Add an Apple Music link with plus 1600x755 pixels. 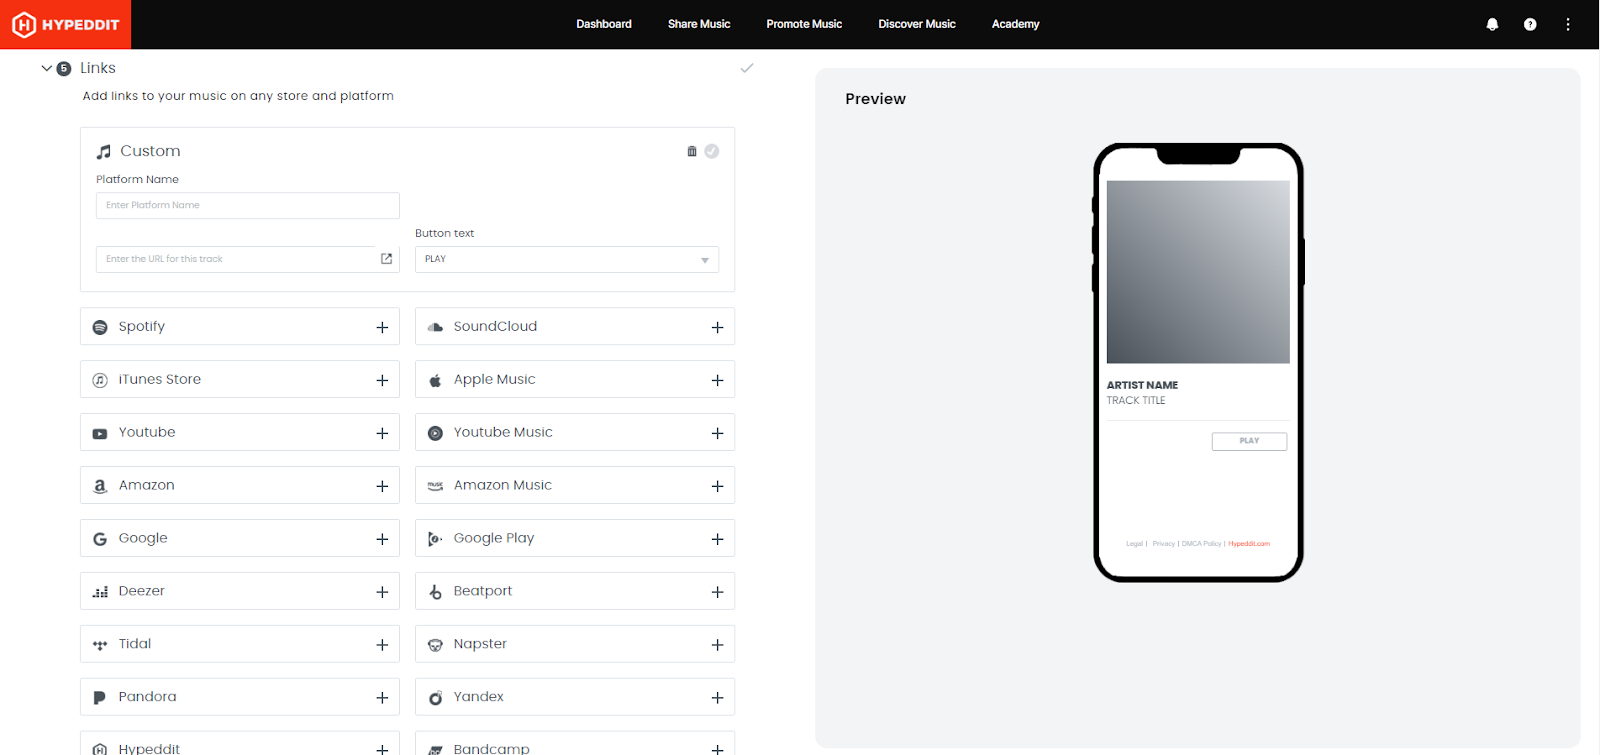717,380
